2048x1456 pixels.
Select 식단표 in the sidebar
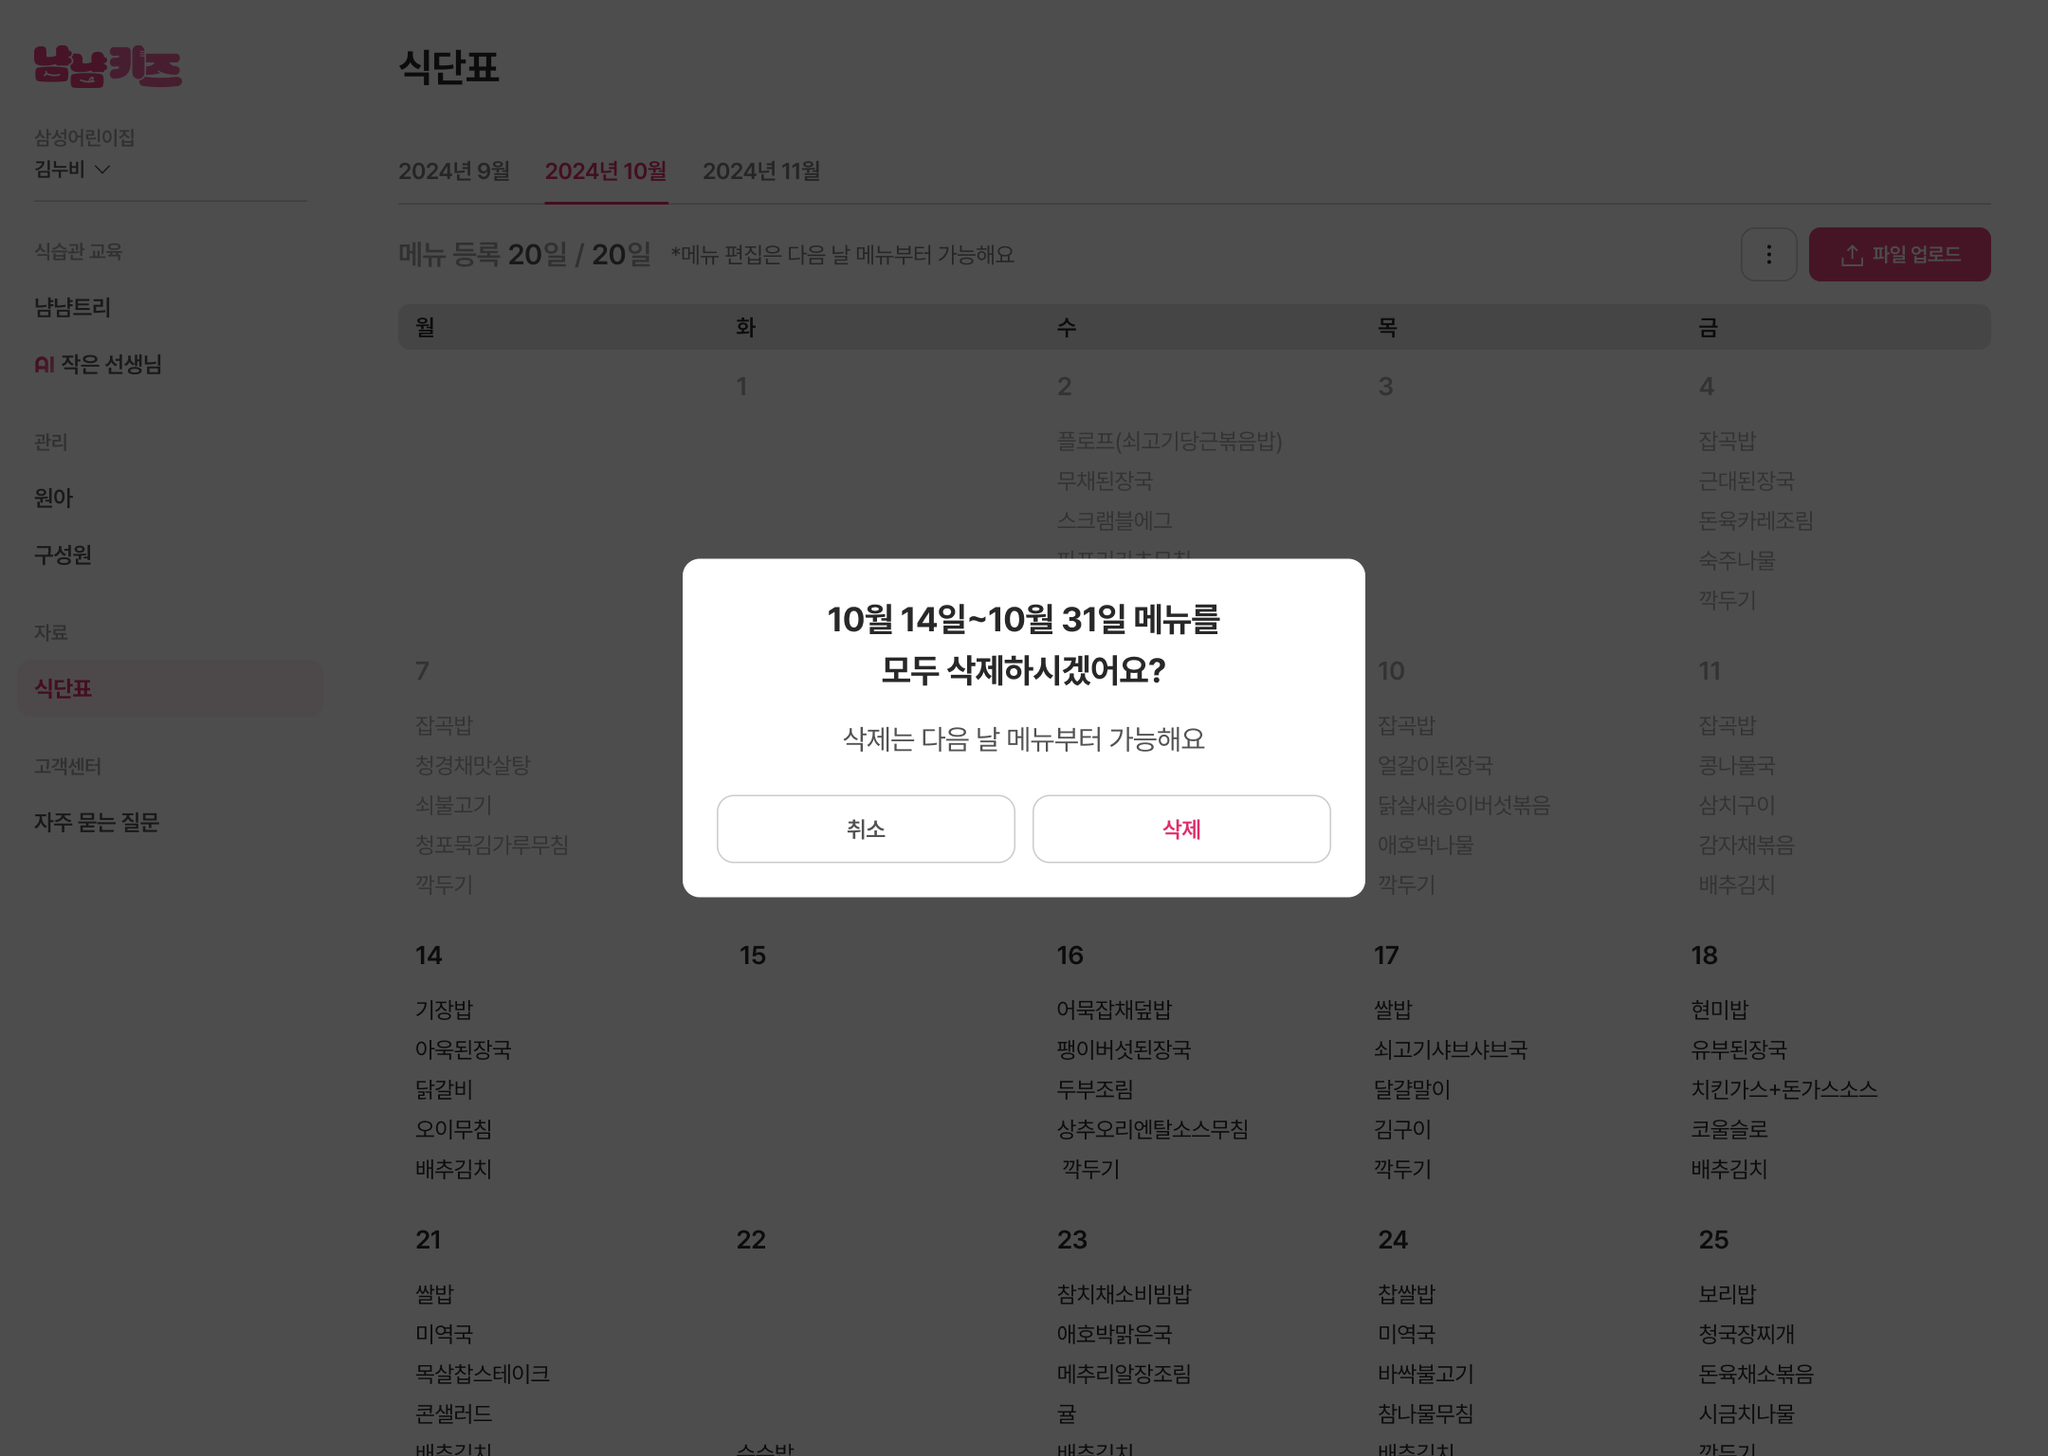pyautogui.click(x=170, y=688)
